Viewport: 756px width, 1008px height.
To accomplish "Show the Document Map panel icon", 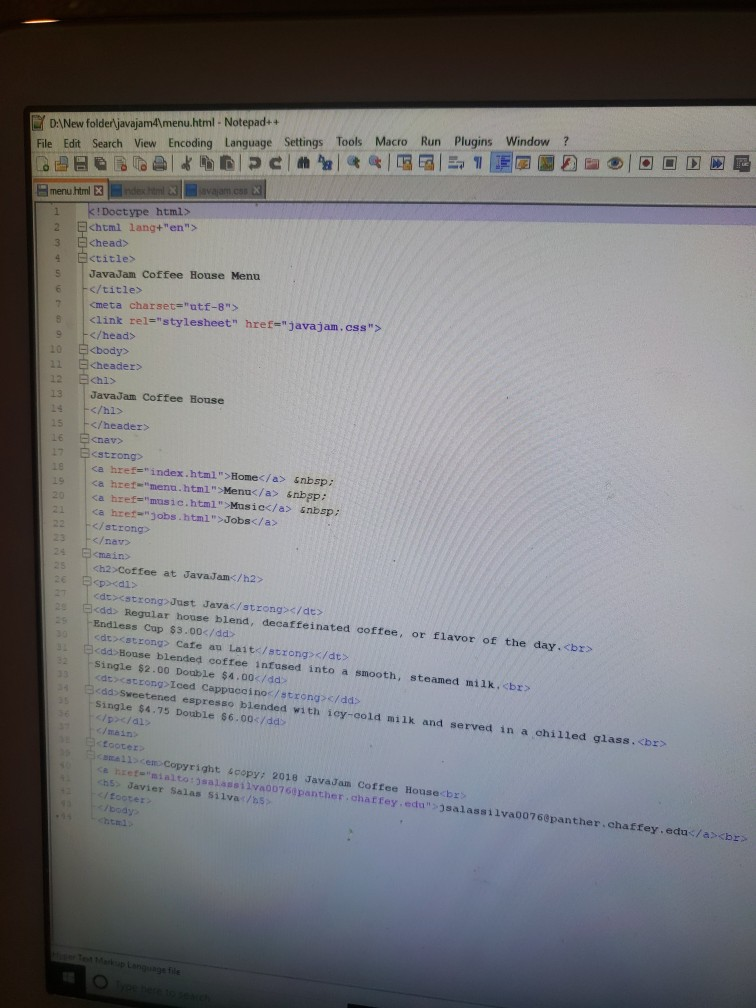I will point(546,163).
